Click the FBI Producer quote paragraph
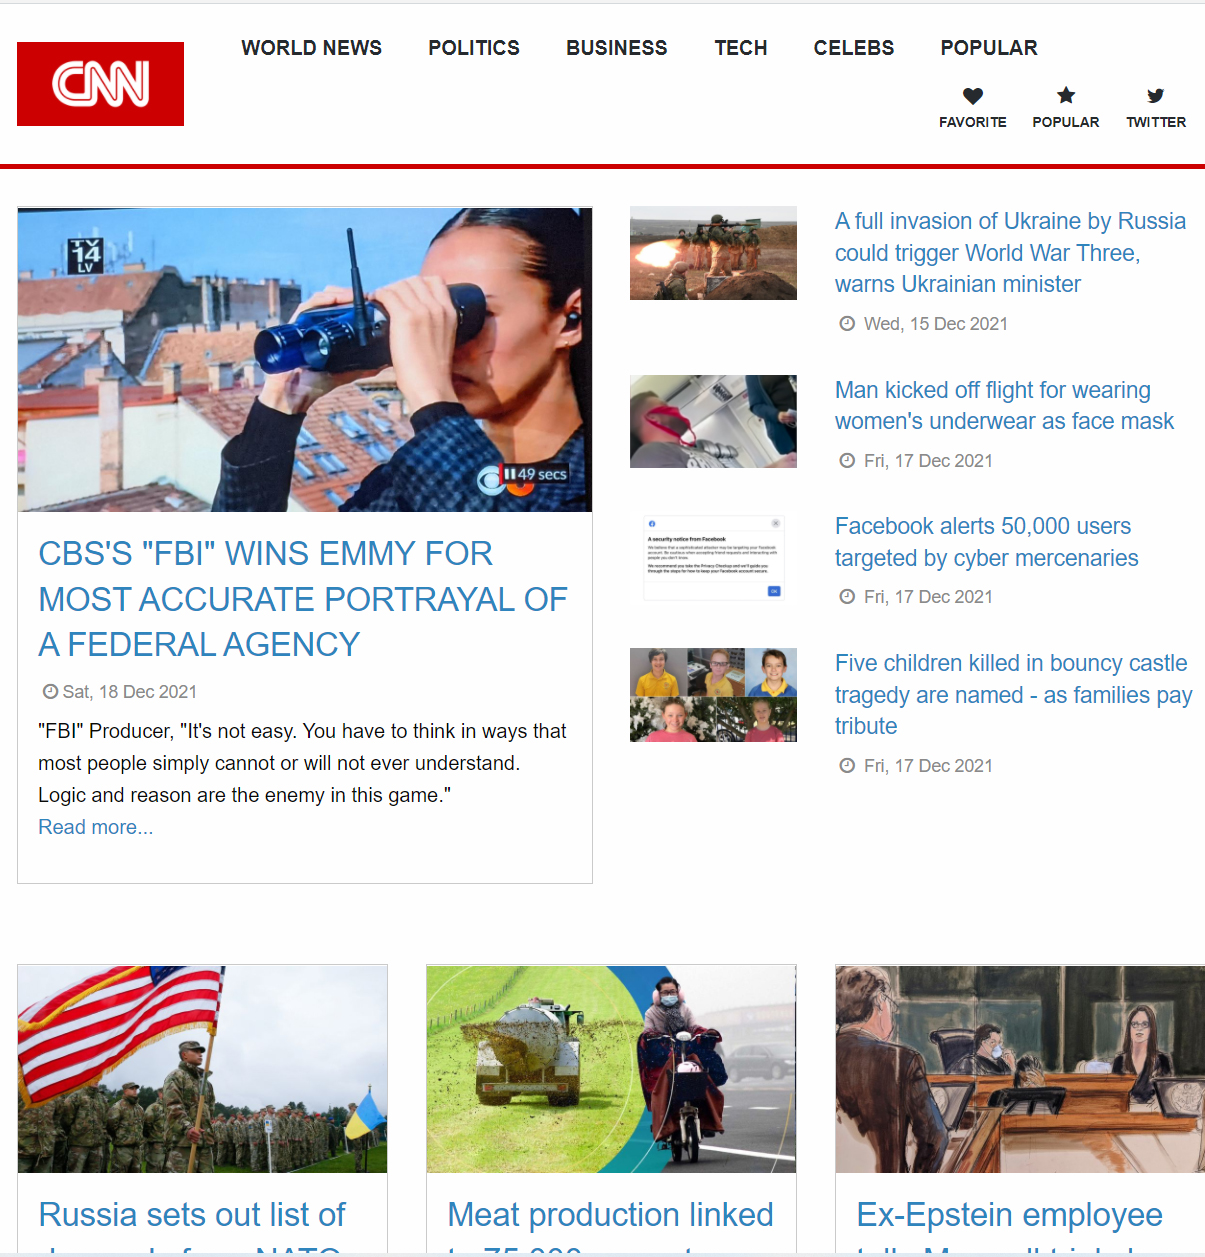 click(302, 763)
